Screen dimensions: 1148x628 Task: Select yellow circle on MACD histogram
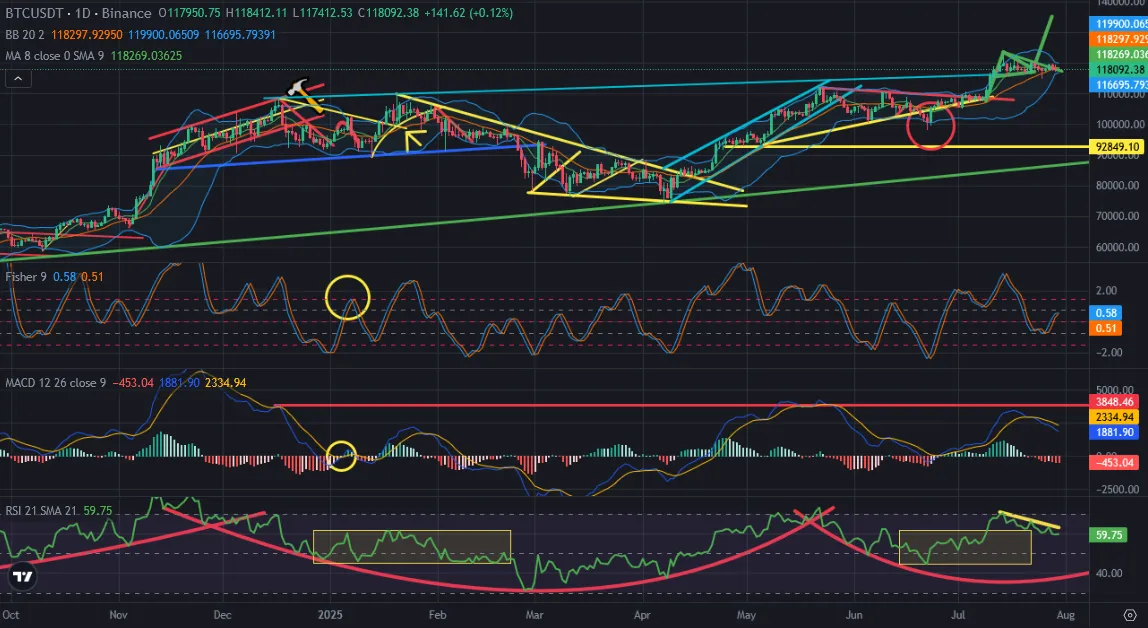point(341,455)
